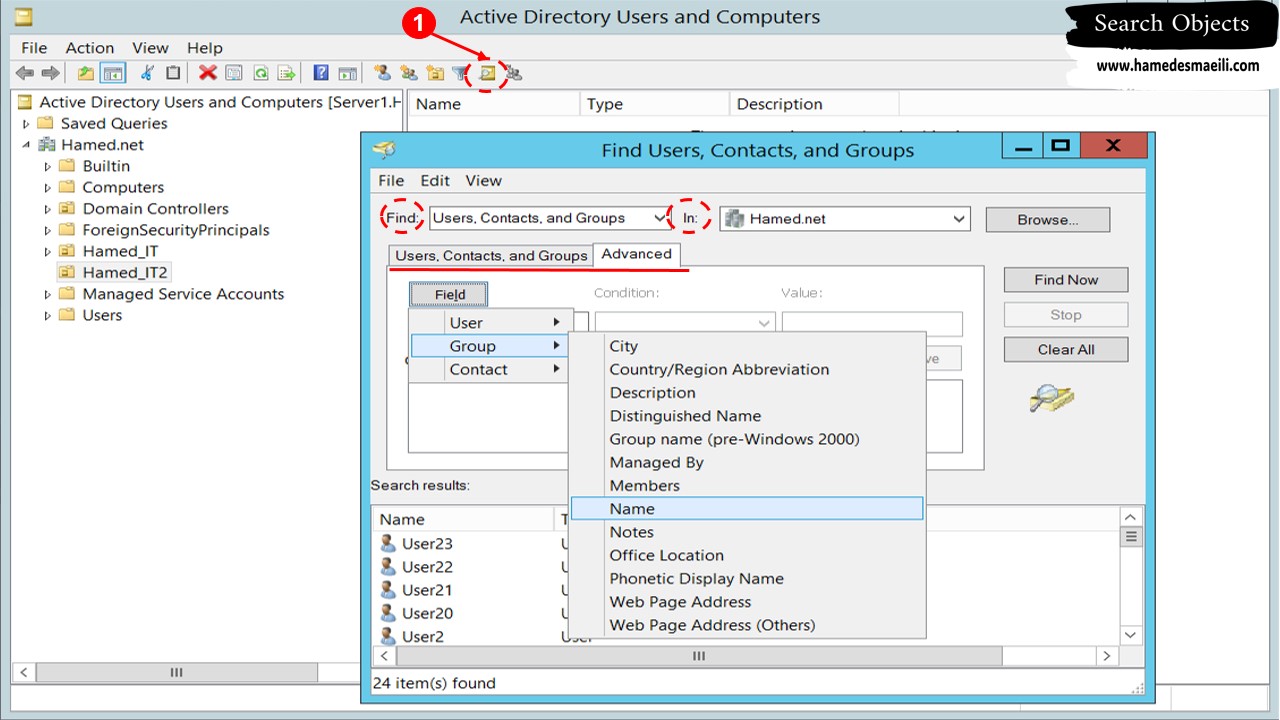Click the Add to group toolbar icon
1280x720 pixels.
513,73
